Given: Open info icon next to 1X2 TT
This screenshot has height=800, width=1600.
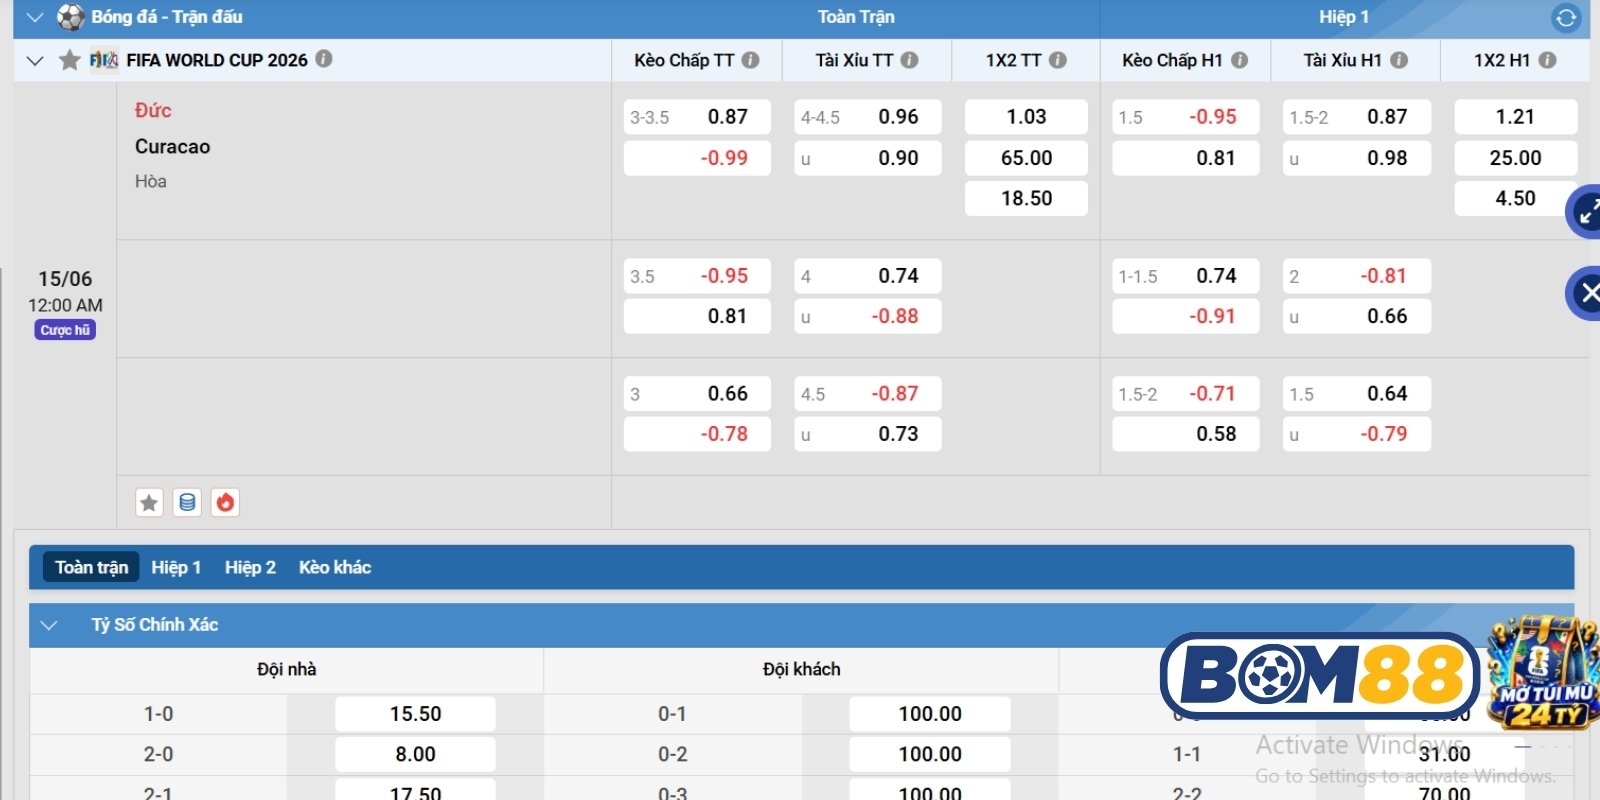Looking at the screenshot, I should [x=1057, y=60].
